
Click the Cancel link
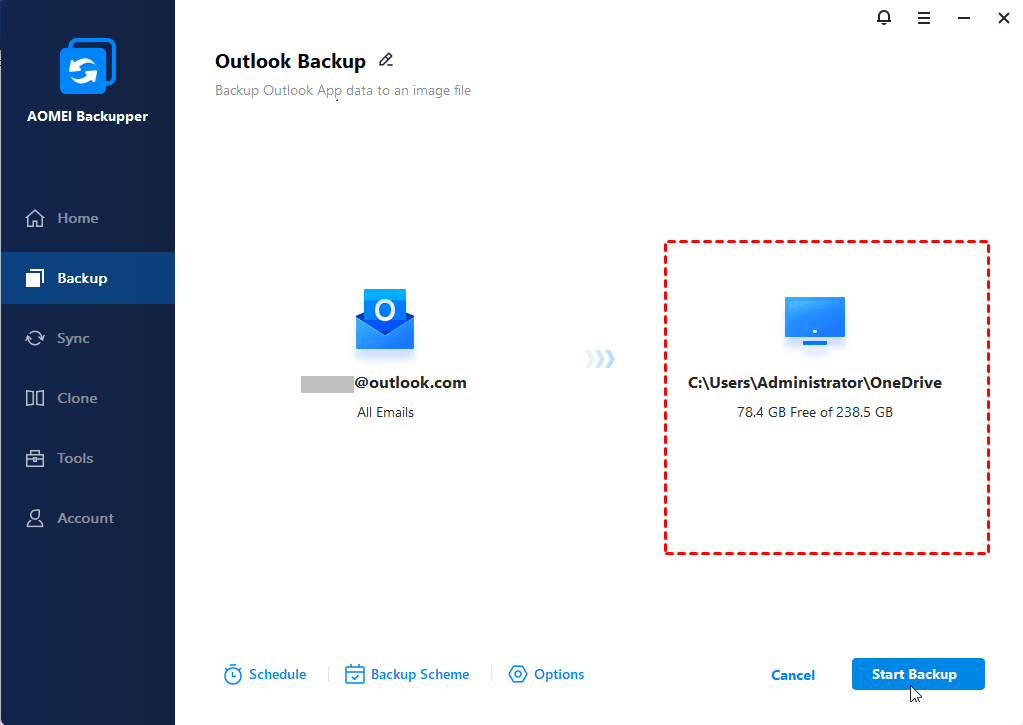(x=793, y=675)
